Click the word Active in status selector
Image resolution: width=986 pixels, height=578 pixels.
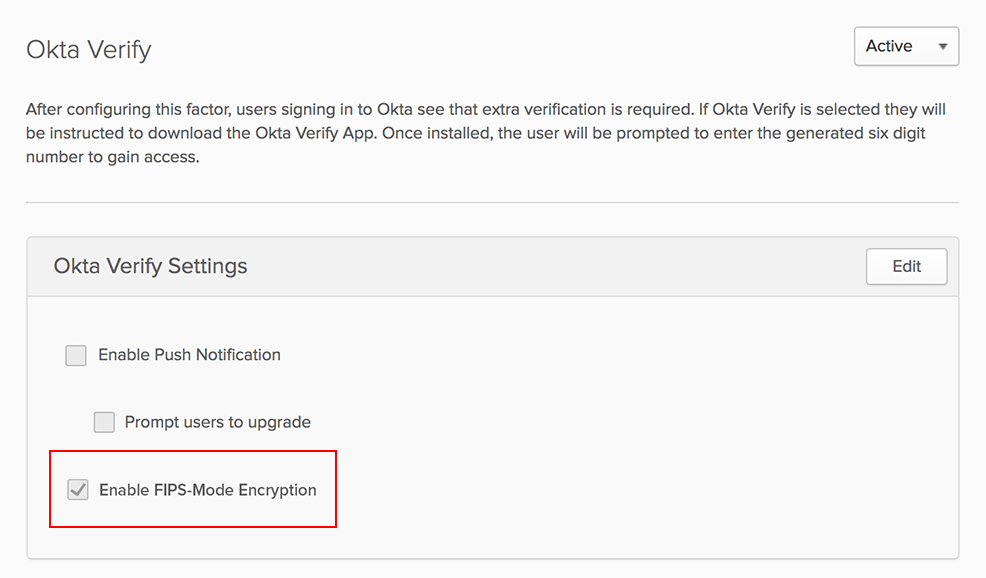[888, 47]
